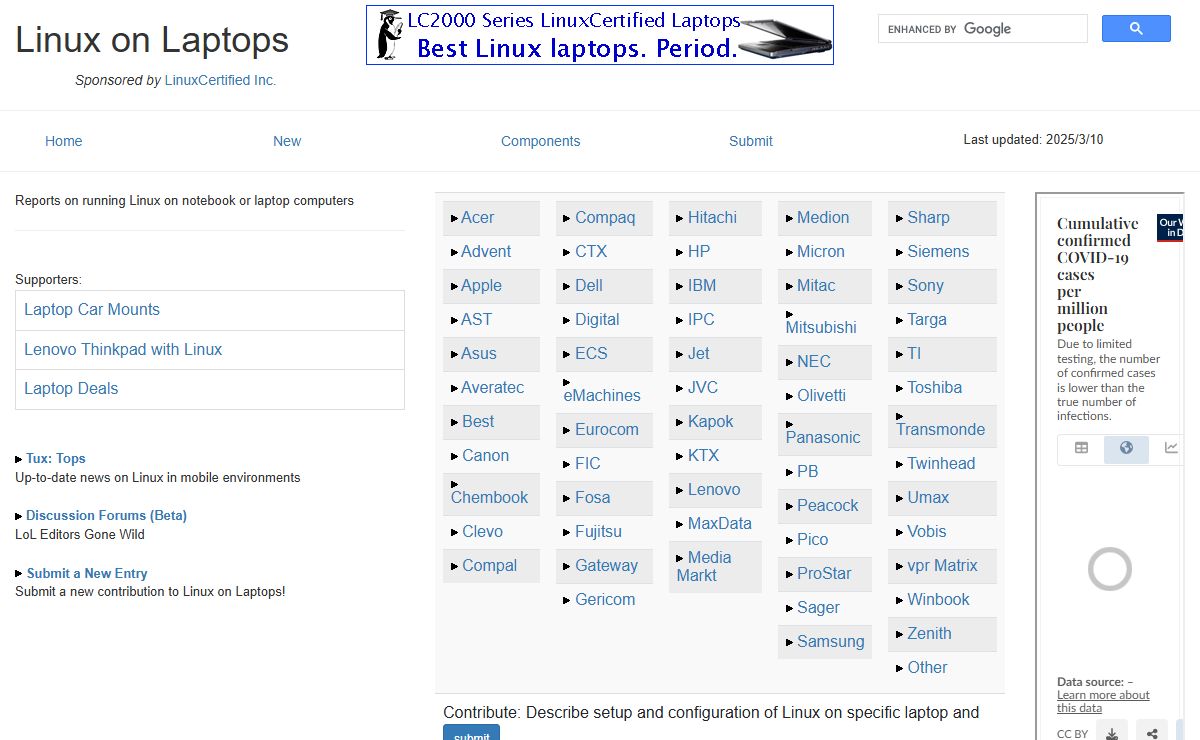
Task: Select the Apple manufacturer entry
Action: pos(481,286)
